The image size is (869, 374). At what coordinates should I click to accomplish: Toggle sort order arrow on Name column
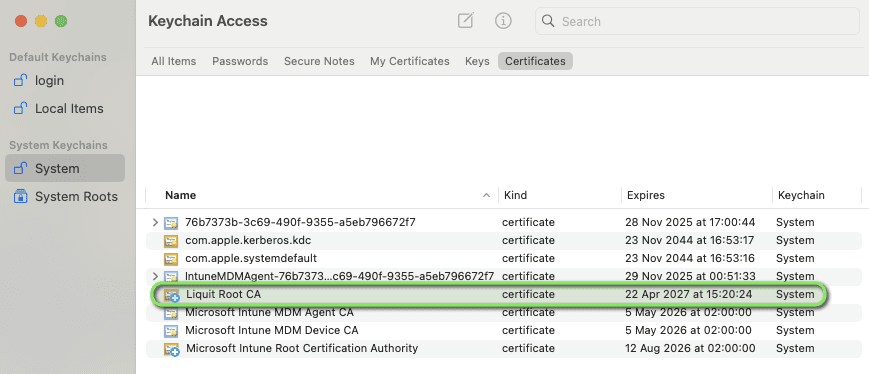[487, 195]
